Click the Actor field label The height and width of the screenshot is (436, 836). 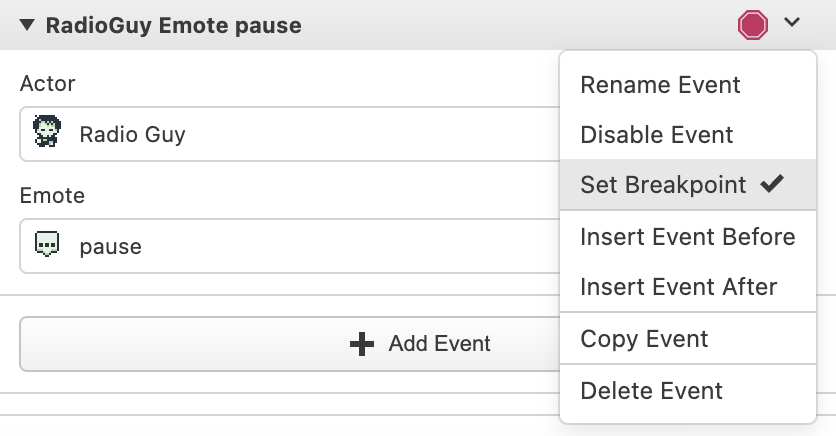point(47,83)
